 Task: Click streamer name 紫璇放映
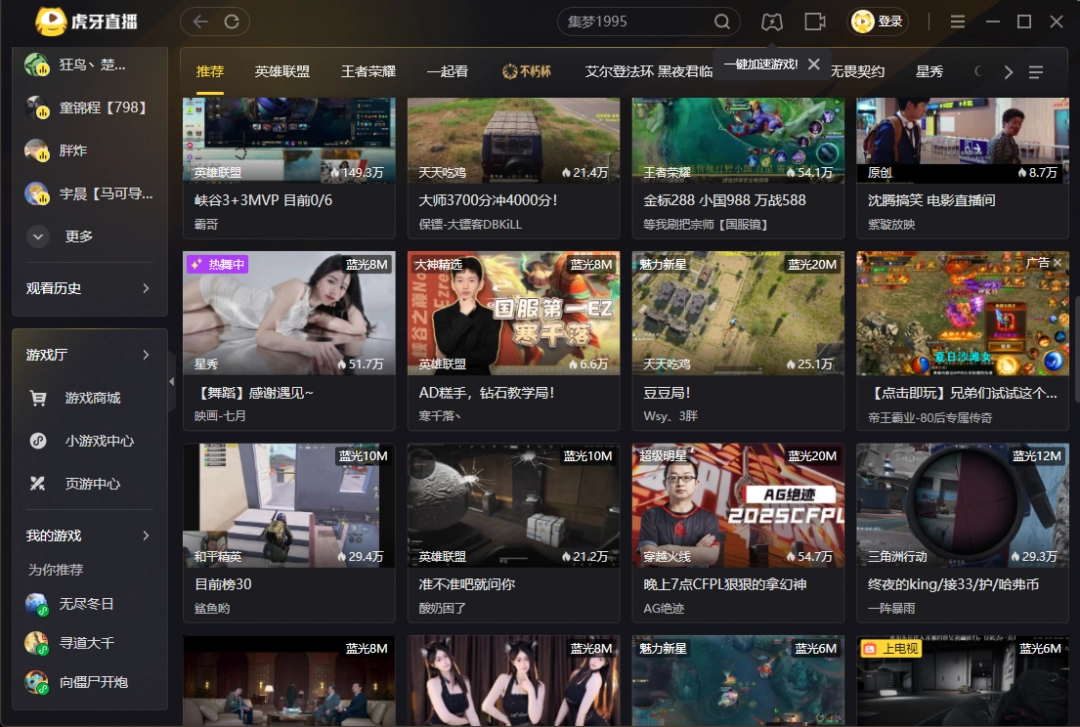tap(891, 225)
